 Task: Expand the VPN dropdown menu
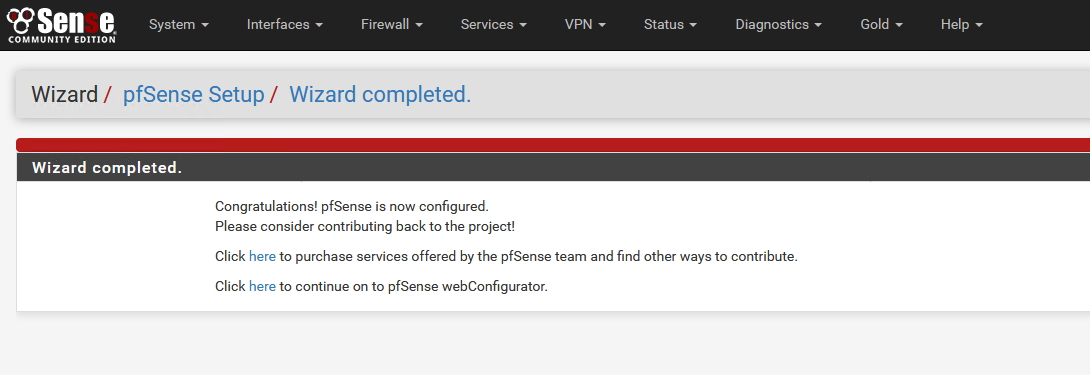(x=585, y=24)
